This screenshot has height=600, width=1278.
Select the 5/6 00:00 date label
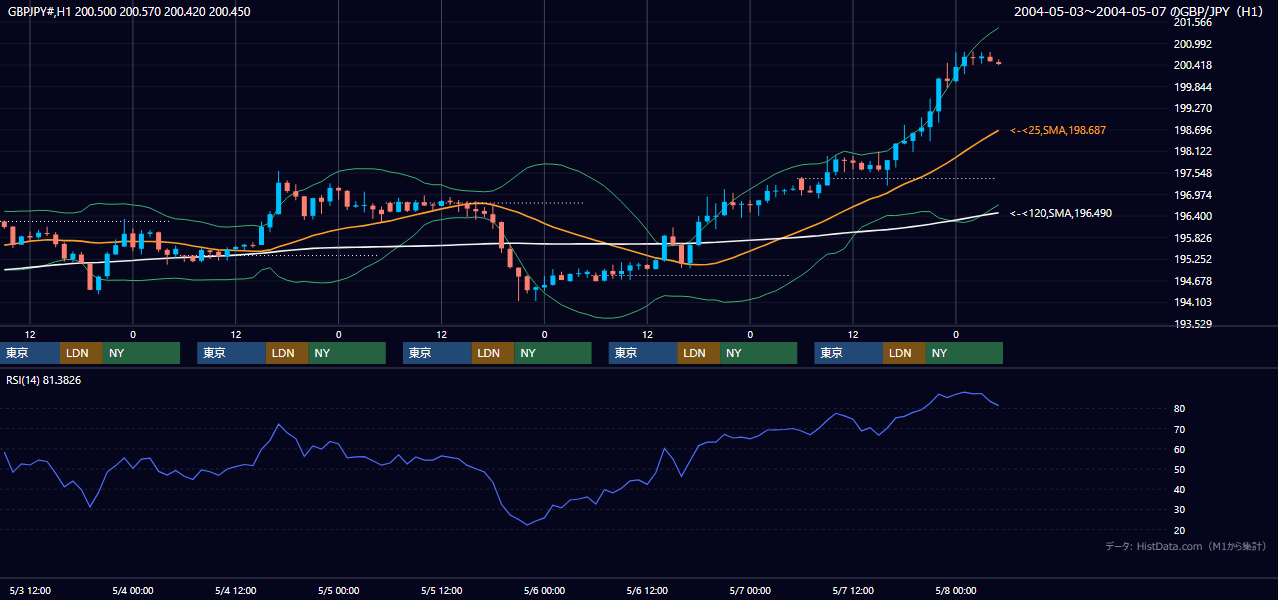[544, 590]
